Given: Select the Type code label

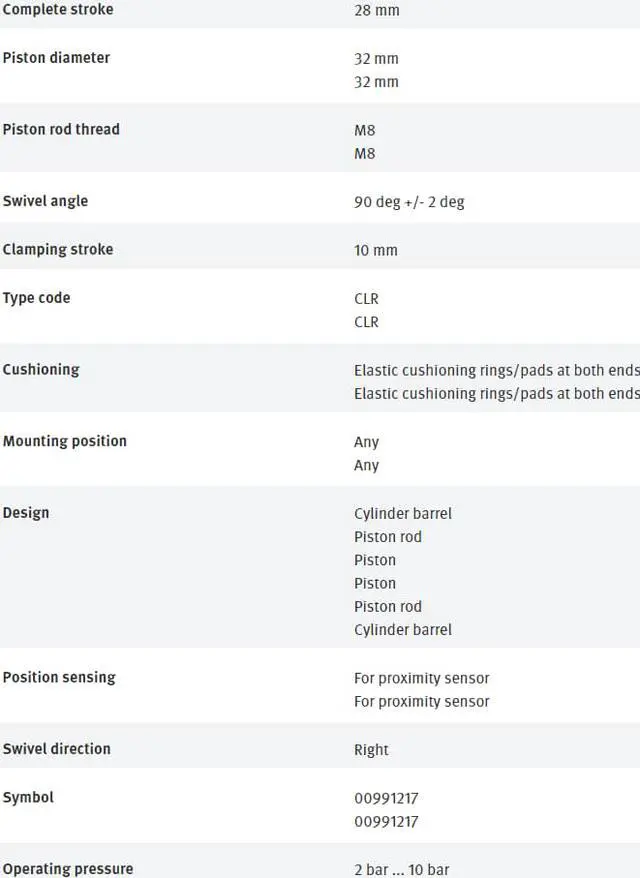Looking at the screenshot, I should pos(36,298).
